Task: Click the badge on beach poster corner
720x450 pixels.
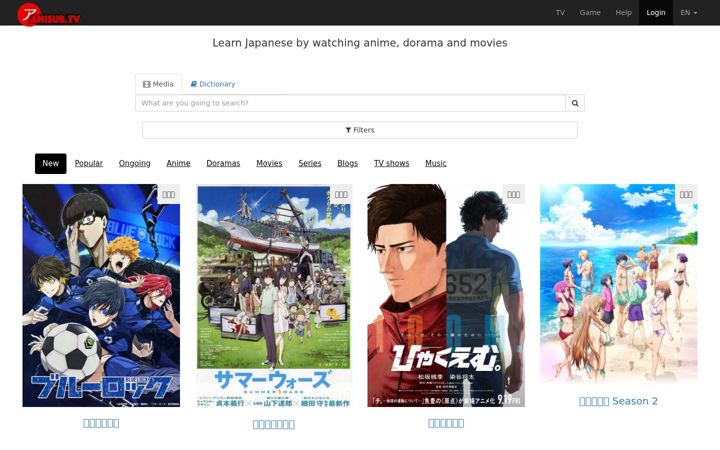Action: pyautogui.click(x=686, y=195)
